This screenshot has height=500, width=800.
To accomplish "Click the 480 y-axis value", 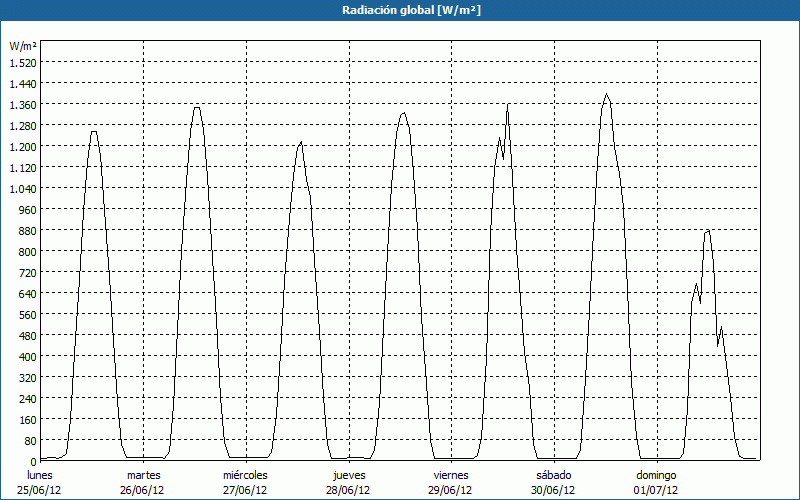I will (x=28, y=336).
